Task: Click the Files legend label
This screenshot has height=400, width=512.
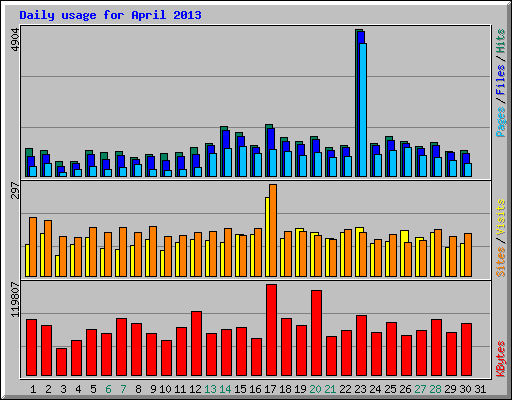Action: click(x=500, y=80)
